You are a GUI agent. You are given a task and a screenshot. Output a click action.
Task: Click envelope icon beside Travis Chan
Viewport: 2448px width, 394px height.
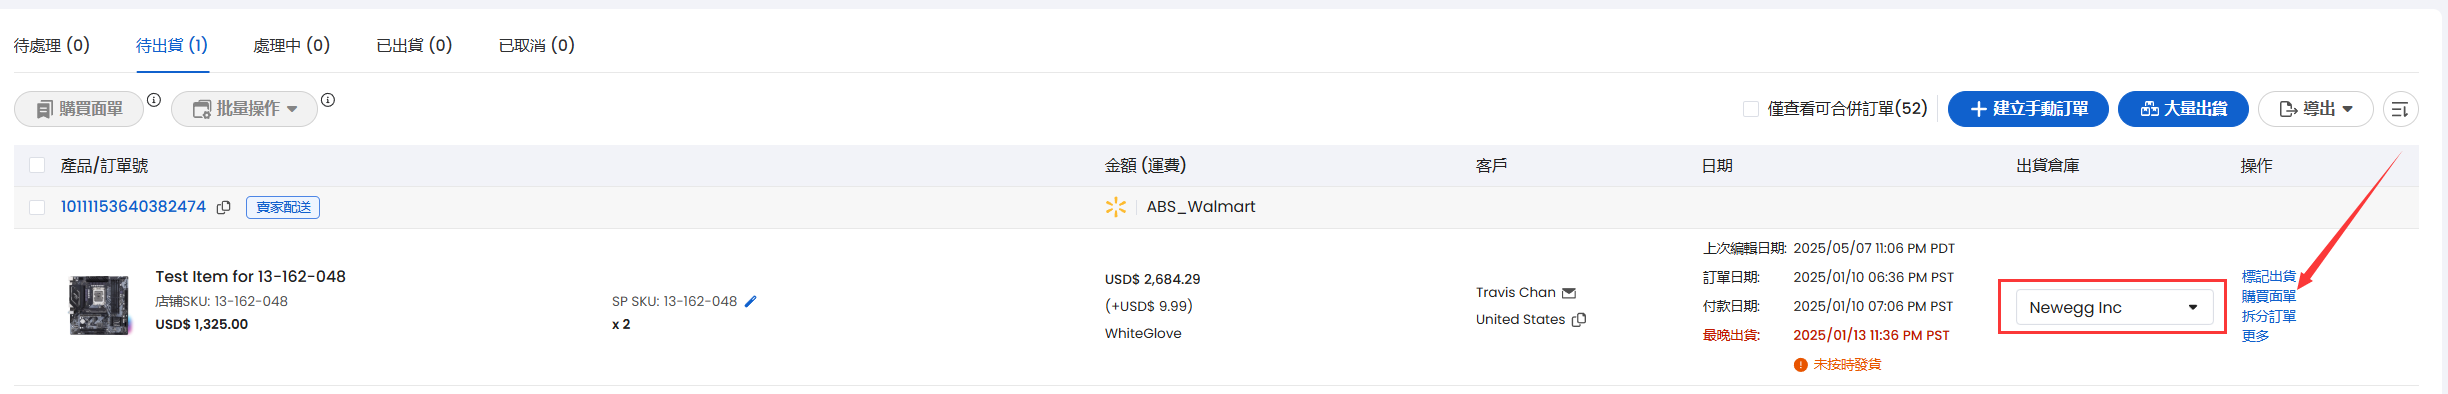pyautogui.click(x=1569, y=293)
